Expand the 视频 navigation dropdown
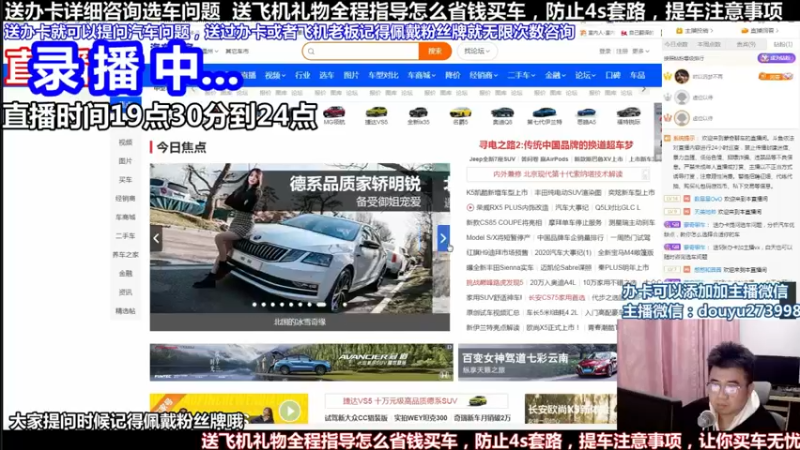800x450 pixels. click(275, 76)
